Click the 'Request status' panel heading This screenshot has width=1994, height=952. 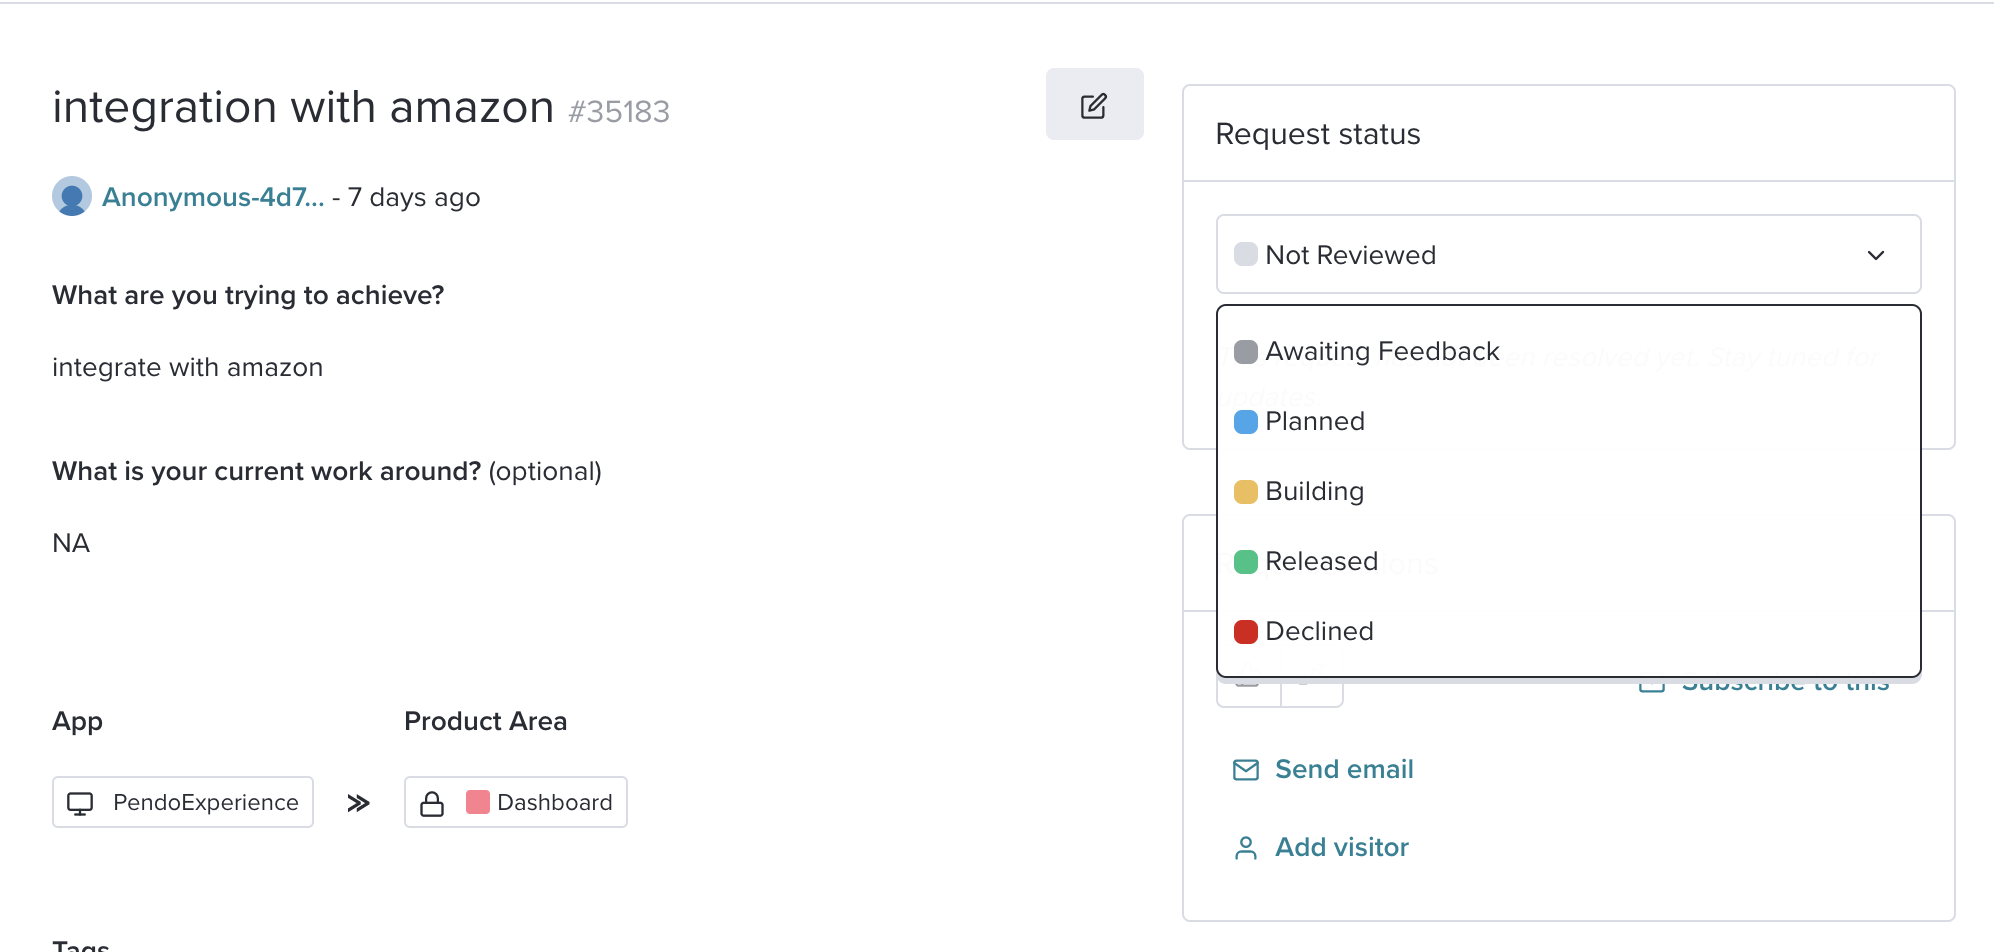(1318, 134)
